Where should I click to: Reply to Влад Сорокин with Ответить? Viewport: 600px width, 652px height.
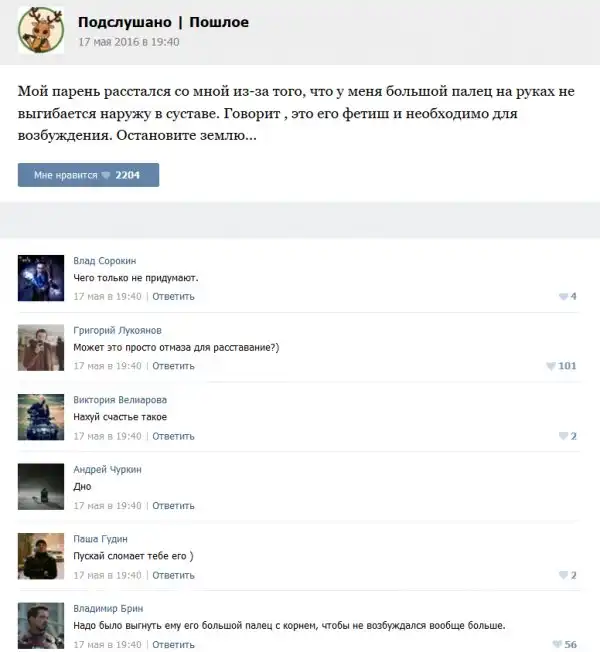coord(173,296)
